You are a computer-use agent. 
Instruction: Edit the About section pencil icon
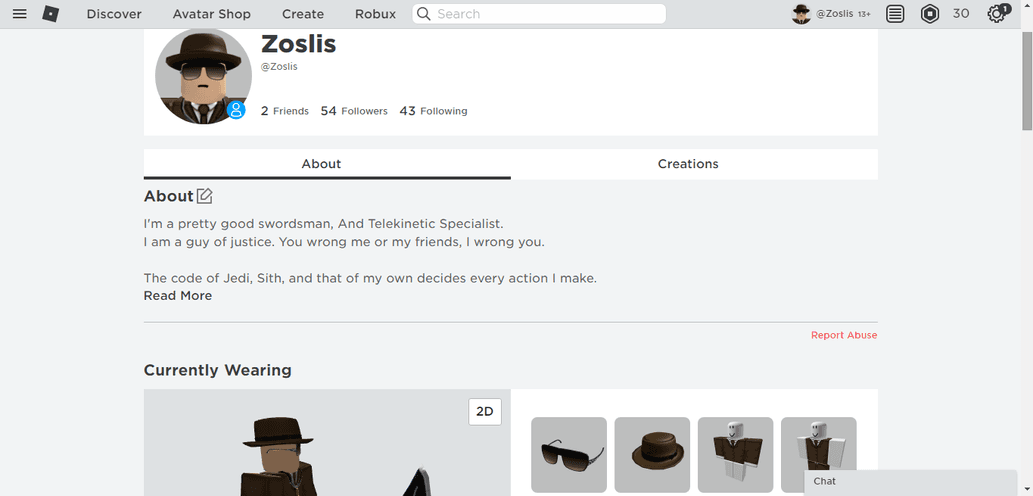point(205,196)
